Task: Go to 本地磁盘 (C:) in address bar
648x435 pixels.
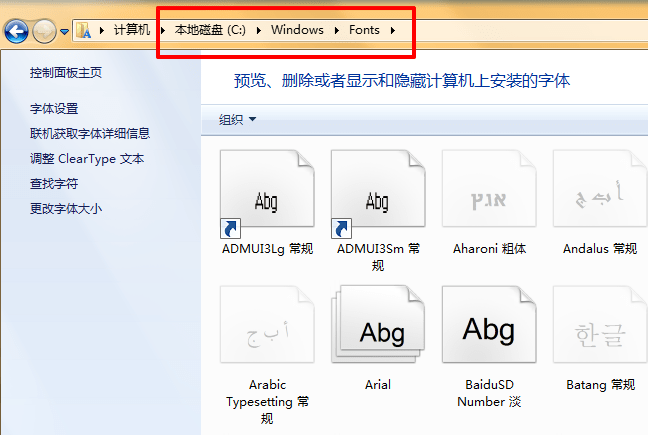Action: tap(210, 30)
